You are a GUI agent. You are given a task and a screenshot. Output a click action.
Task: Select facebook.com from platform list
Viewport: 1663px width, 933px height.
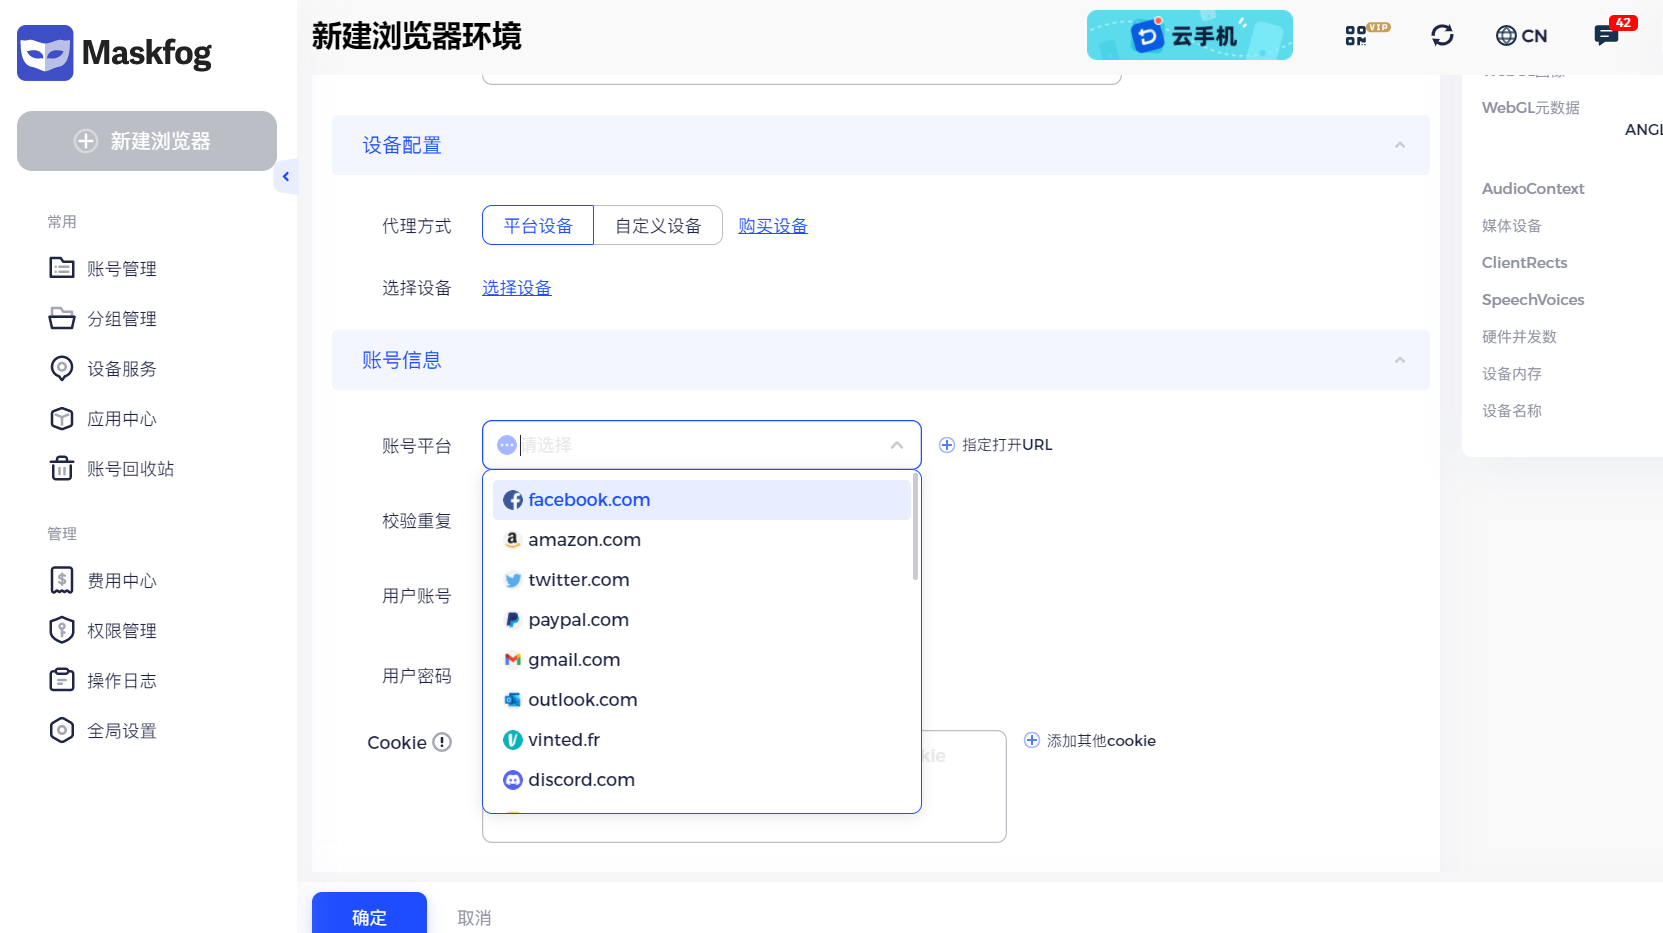[701, 500]
